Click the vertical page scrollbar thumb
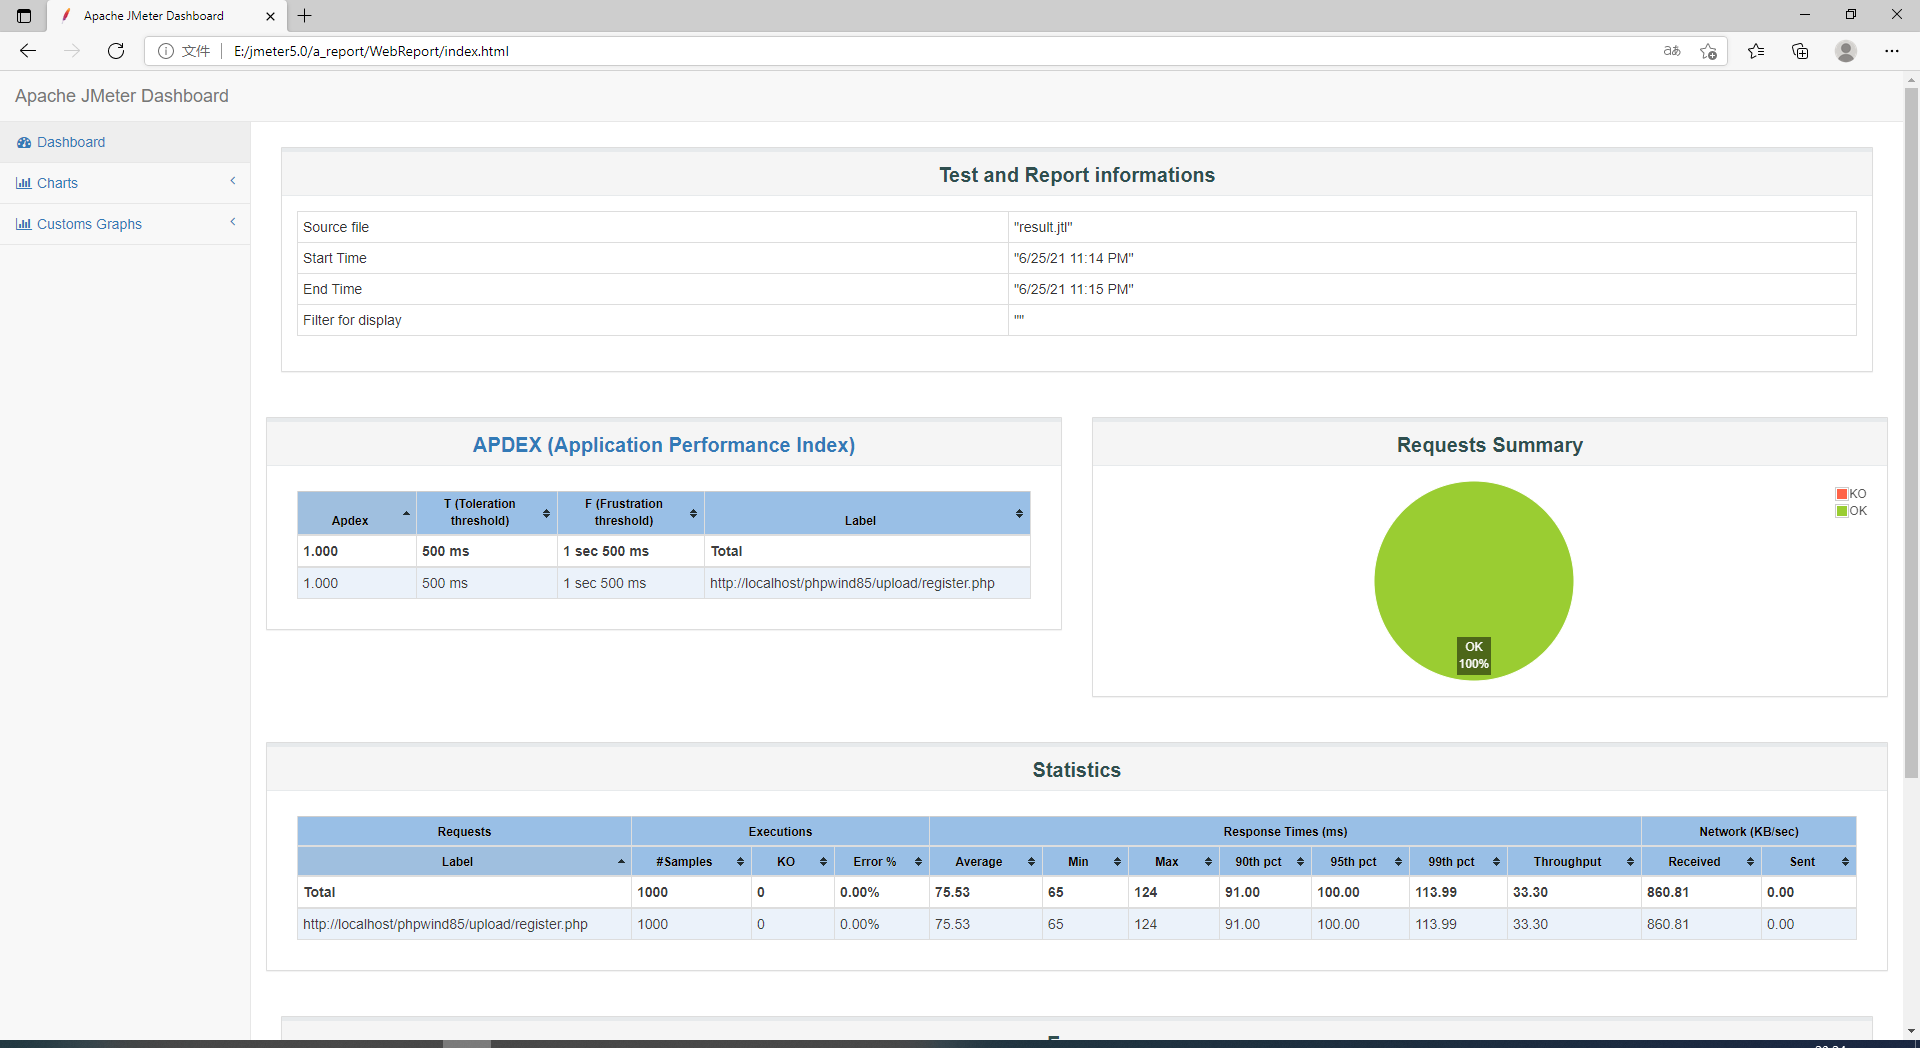1920x1048 pixels. (x=1911, y=432)
